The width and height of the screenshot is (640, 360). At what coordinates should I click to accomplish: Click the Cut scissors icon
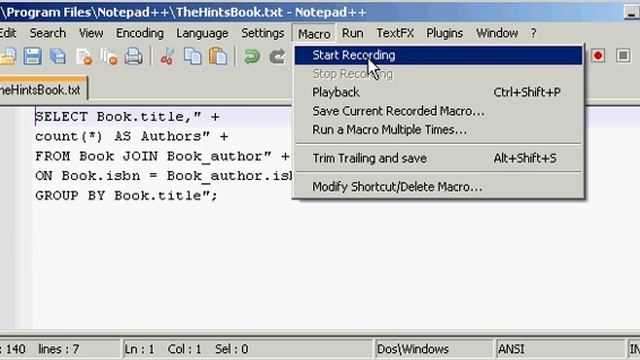167,56
